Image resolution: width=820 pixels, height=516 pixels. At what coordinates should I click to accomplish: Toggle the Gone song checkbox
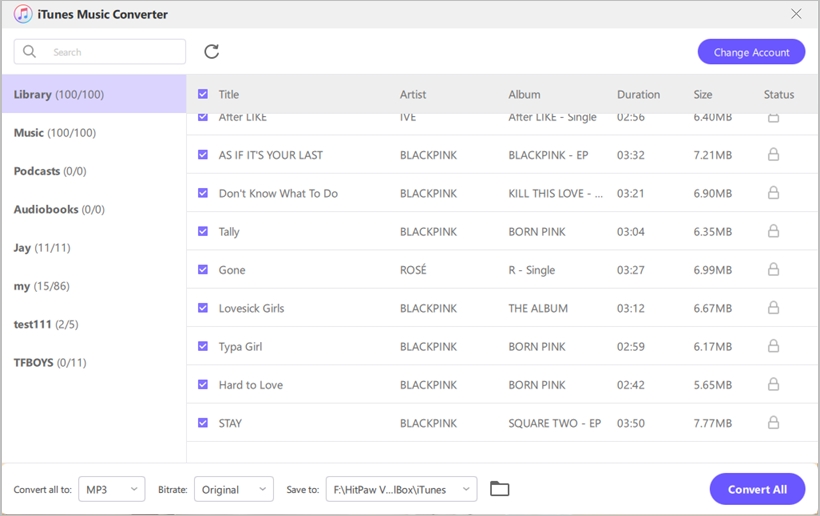[x=203, y=269]
